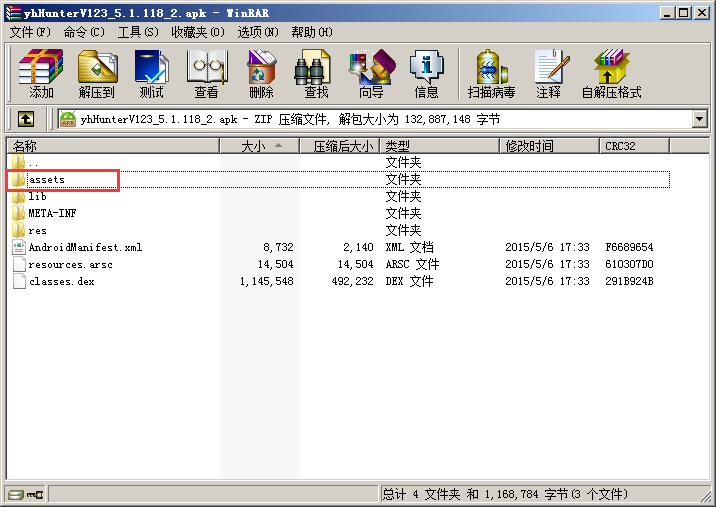Screen dimensions: 716x507
Task: Open the 工具(S) menu
Action: (138, 32)
